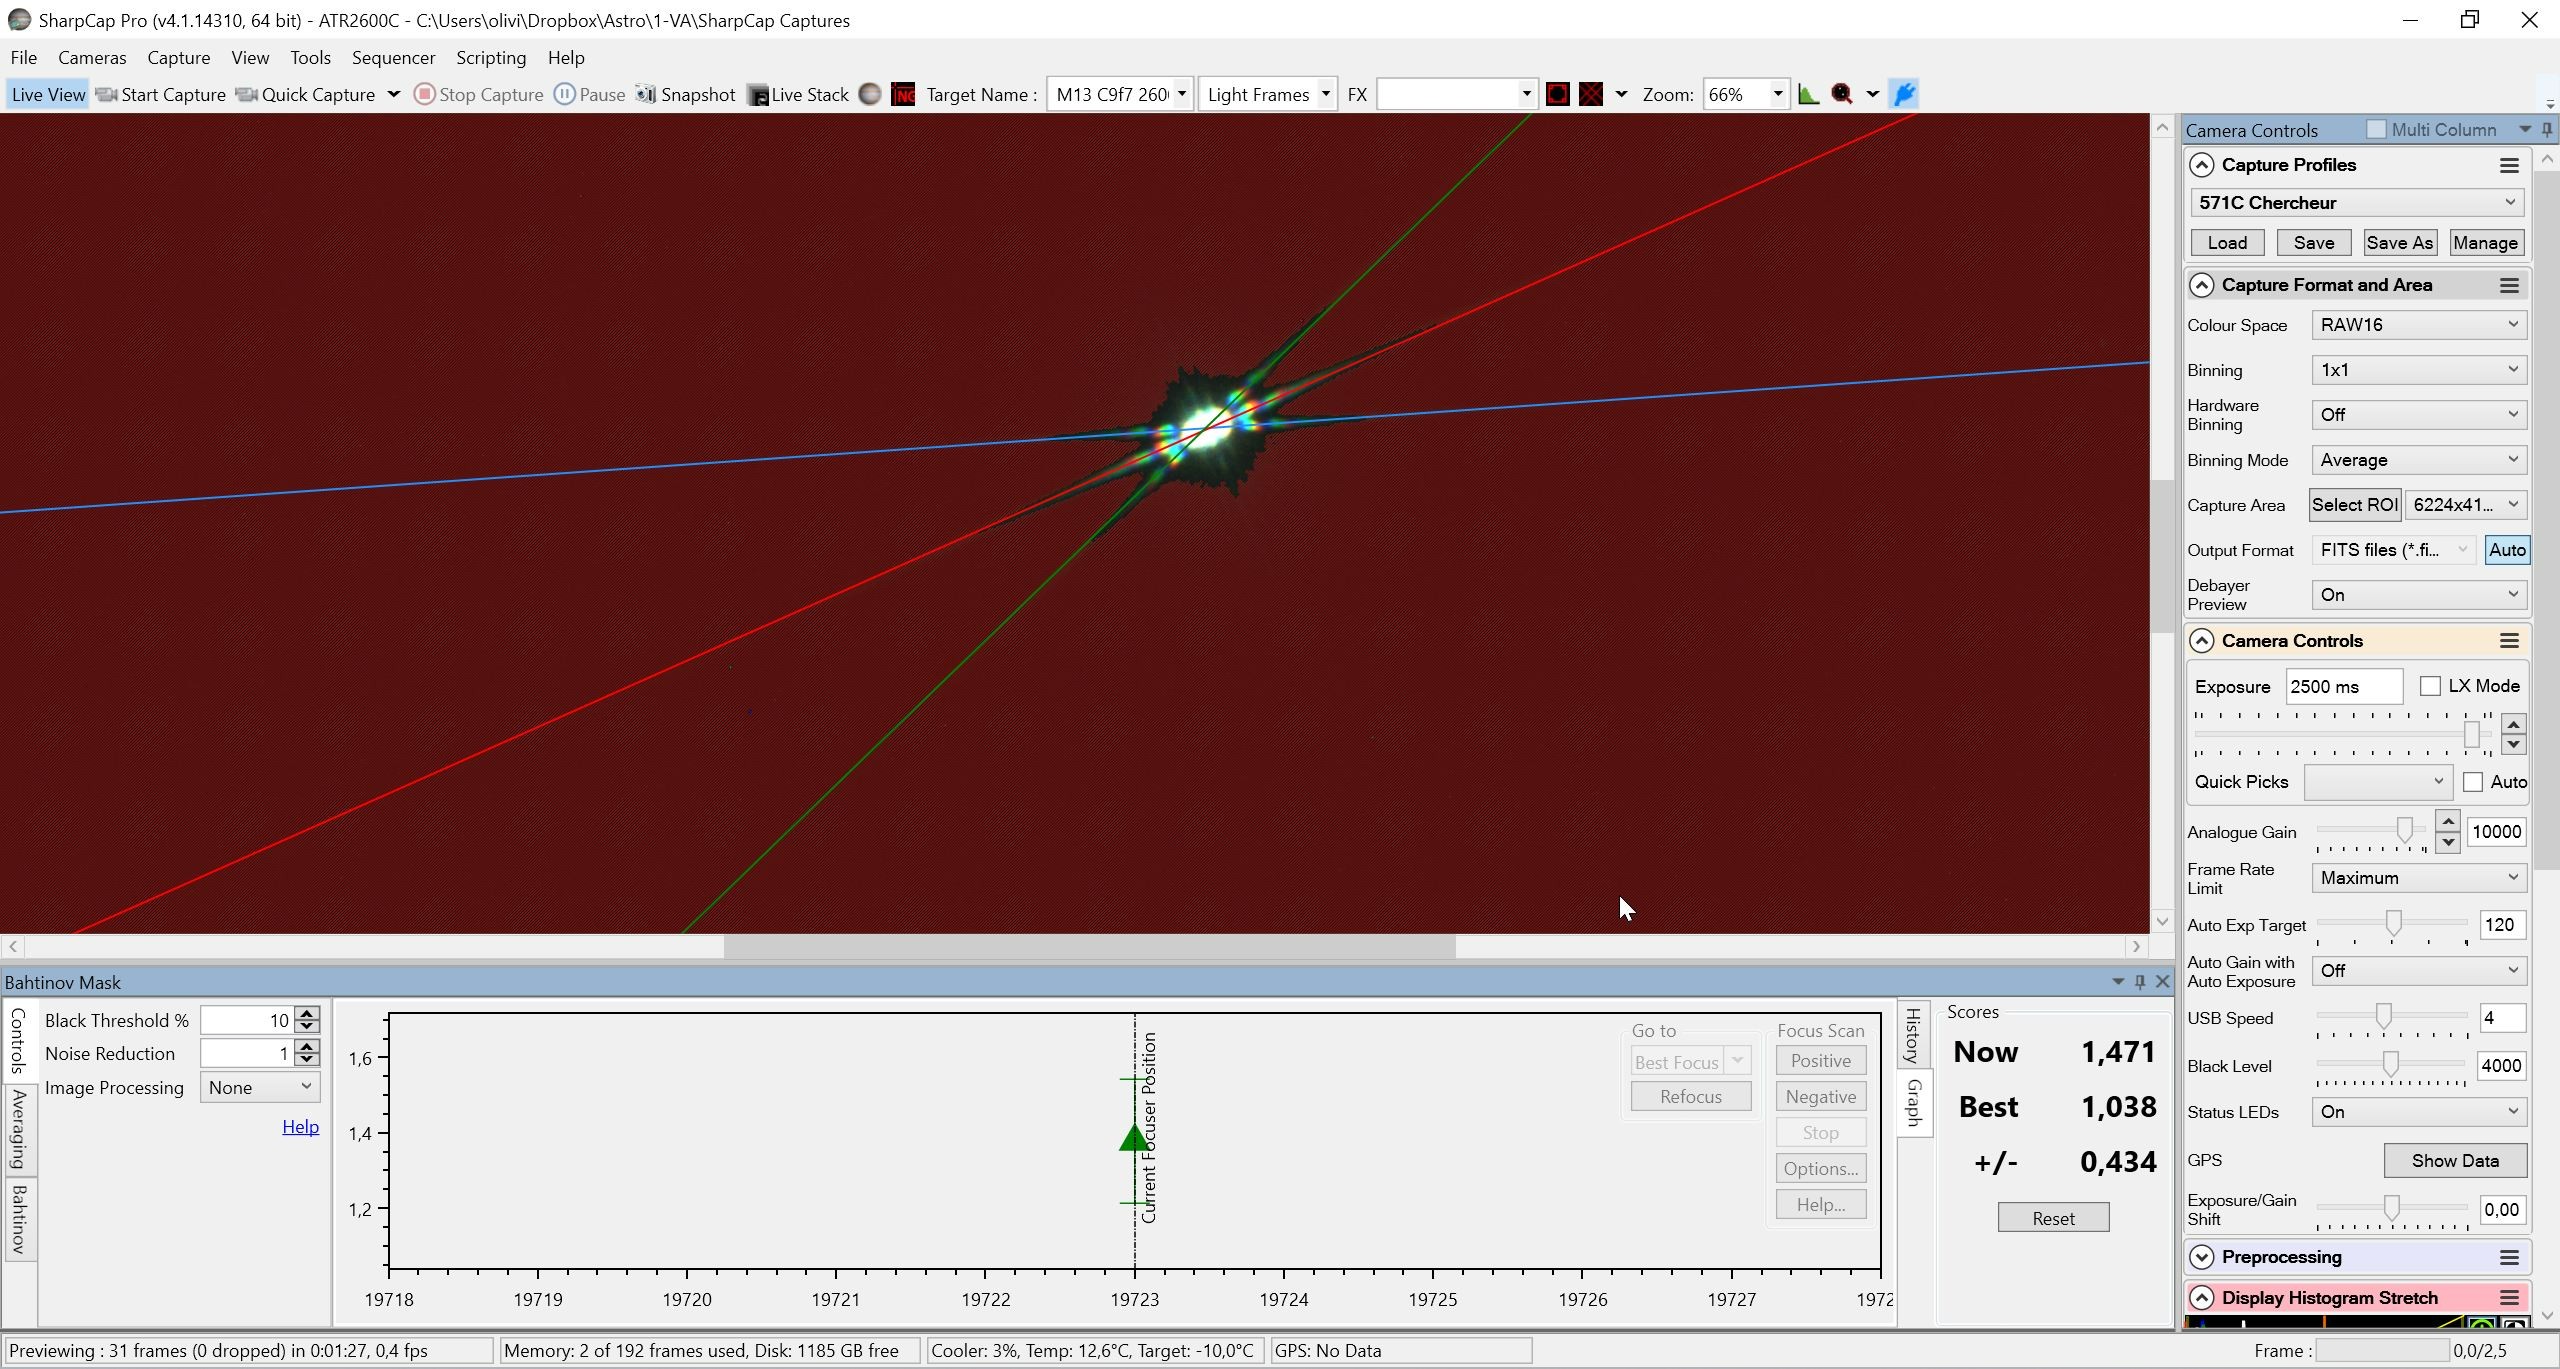The height and width of the screenshot is (1369, 2560).
Task: Click the Start Capture toolbar icon
Action: 106,94
